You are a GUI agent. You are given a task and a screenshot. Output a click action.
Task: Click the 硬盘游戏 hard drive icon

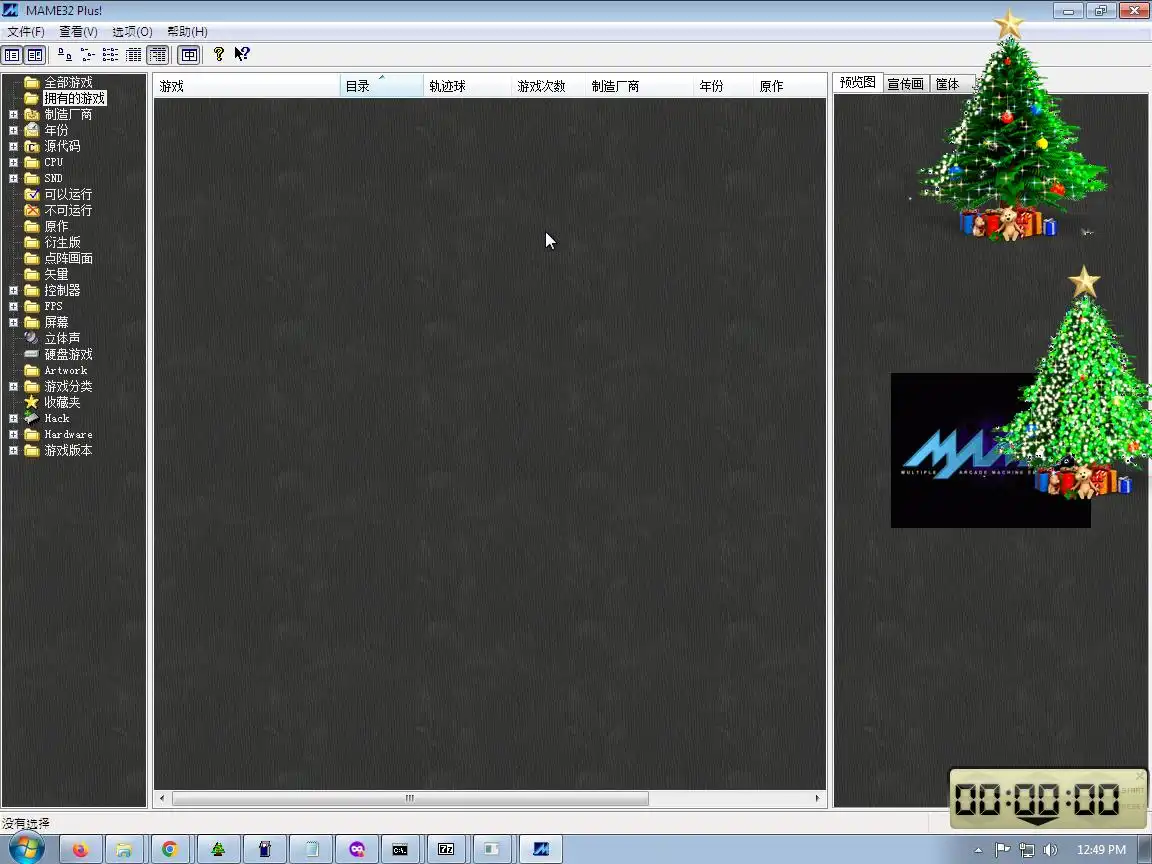click(32, 354)
